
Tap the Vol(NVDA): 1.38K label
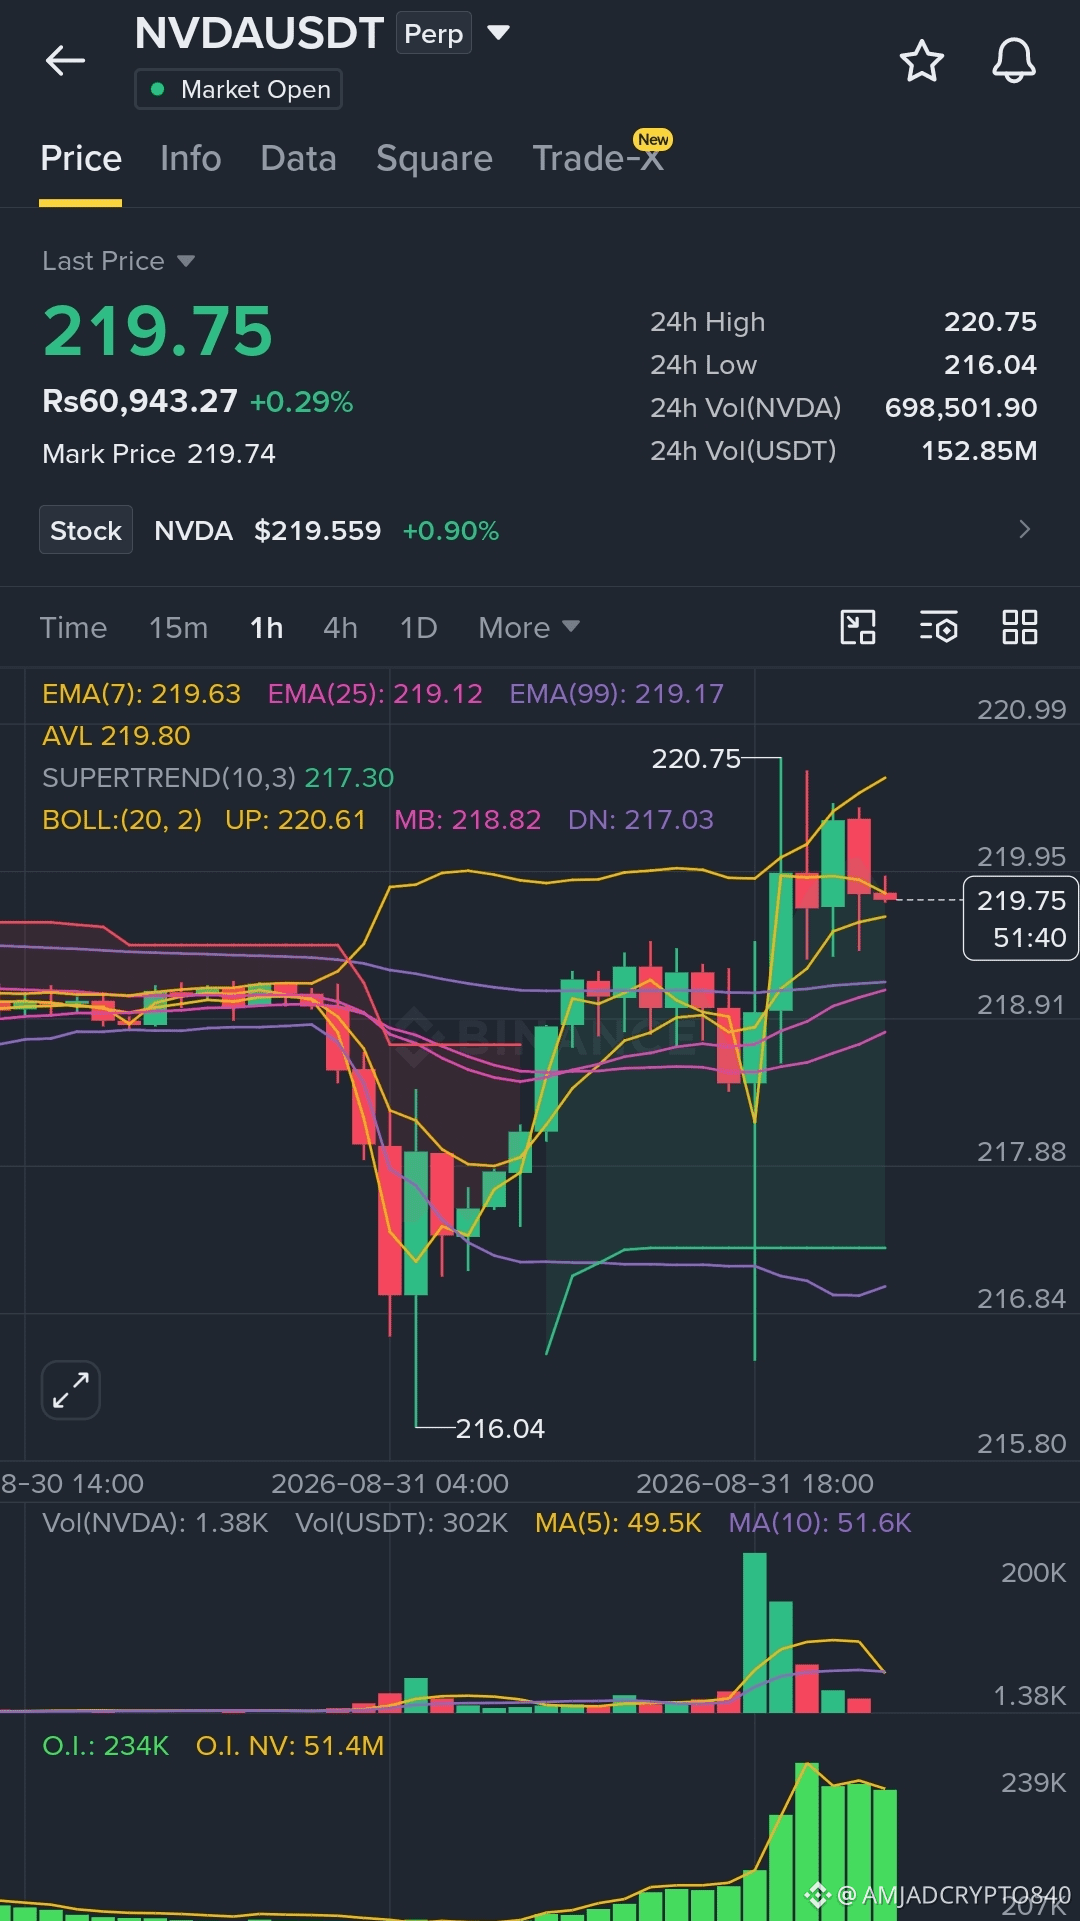click(155, 1522)
